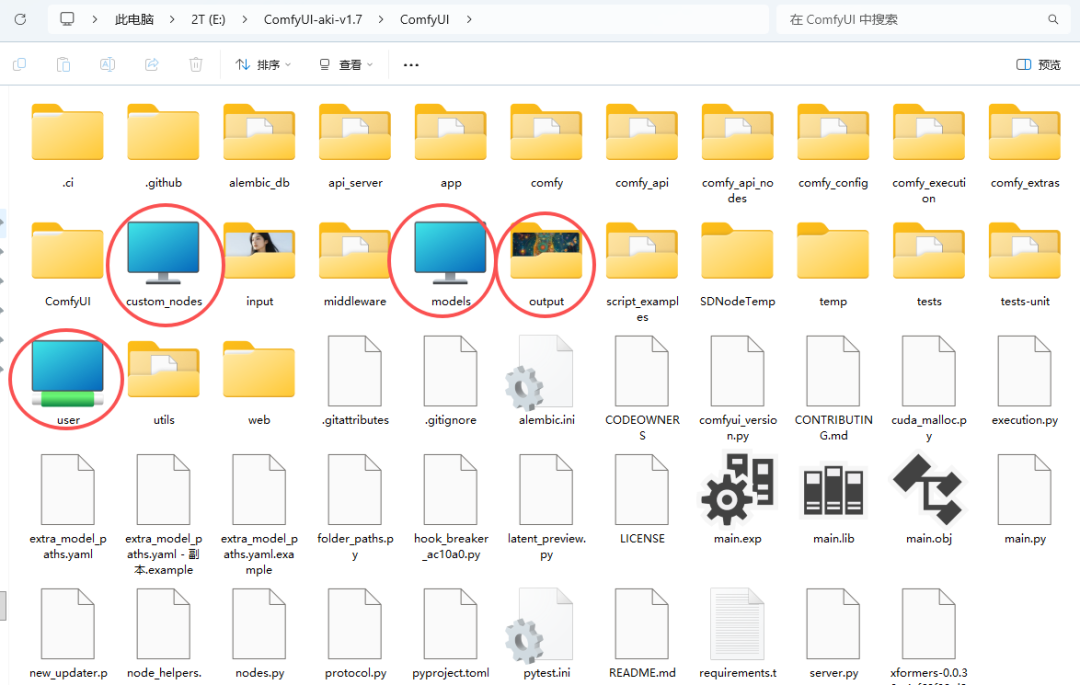Expand the chevron after 此电脑 in the breadcrumb
This screenshot has width=1080, height=685.
172,20
